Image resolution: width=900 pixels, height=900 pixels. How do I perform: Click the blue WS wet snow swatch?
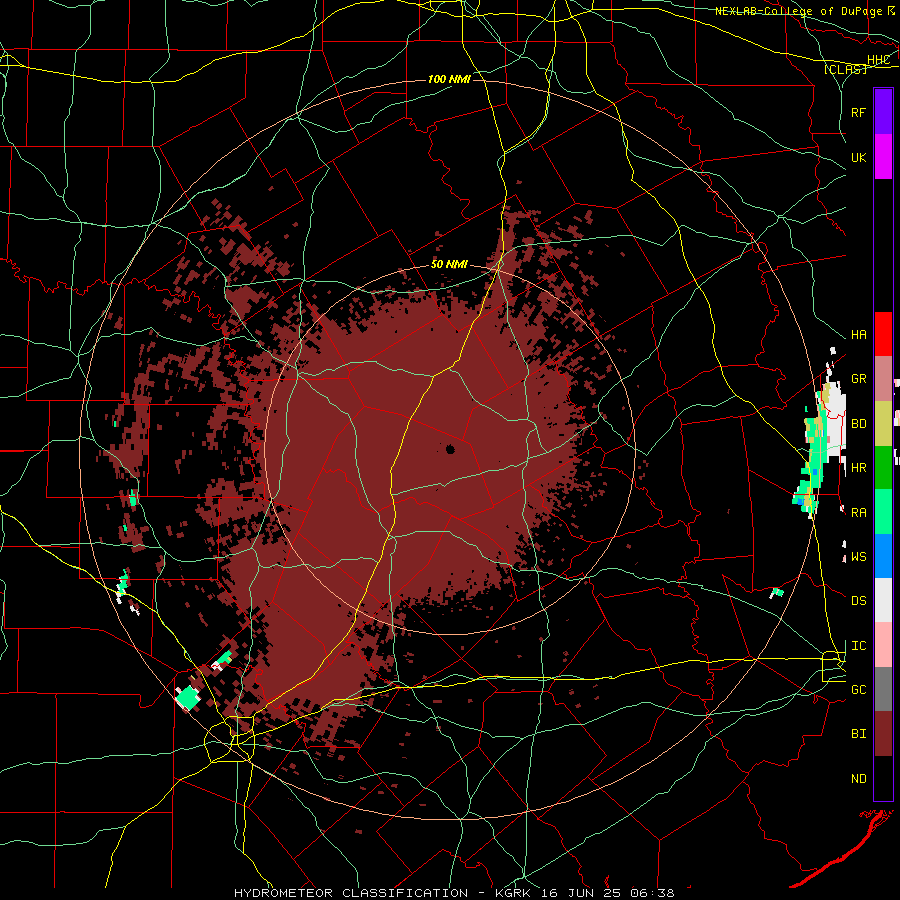[x=883, y=556]
